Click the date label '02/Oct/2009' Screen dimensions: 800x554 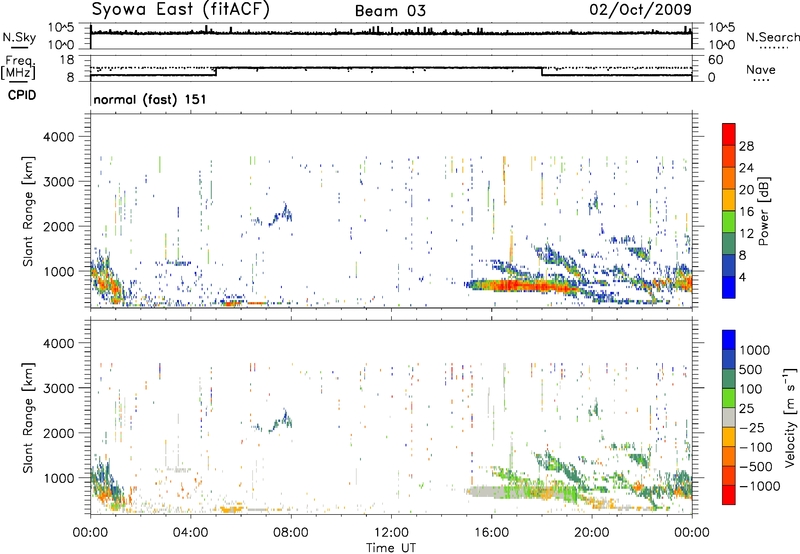[641, 9]
